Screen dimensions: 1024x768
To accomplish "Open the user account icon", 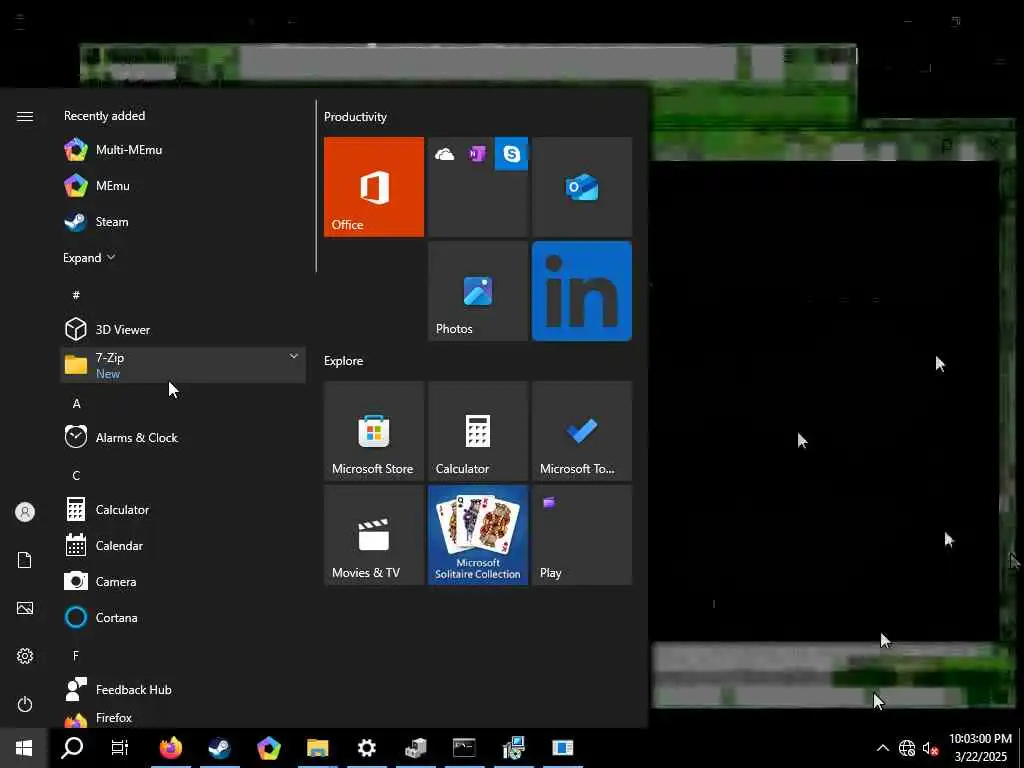I will 25,512.
